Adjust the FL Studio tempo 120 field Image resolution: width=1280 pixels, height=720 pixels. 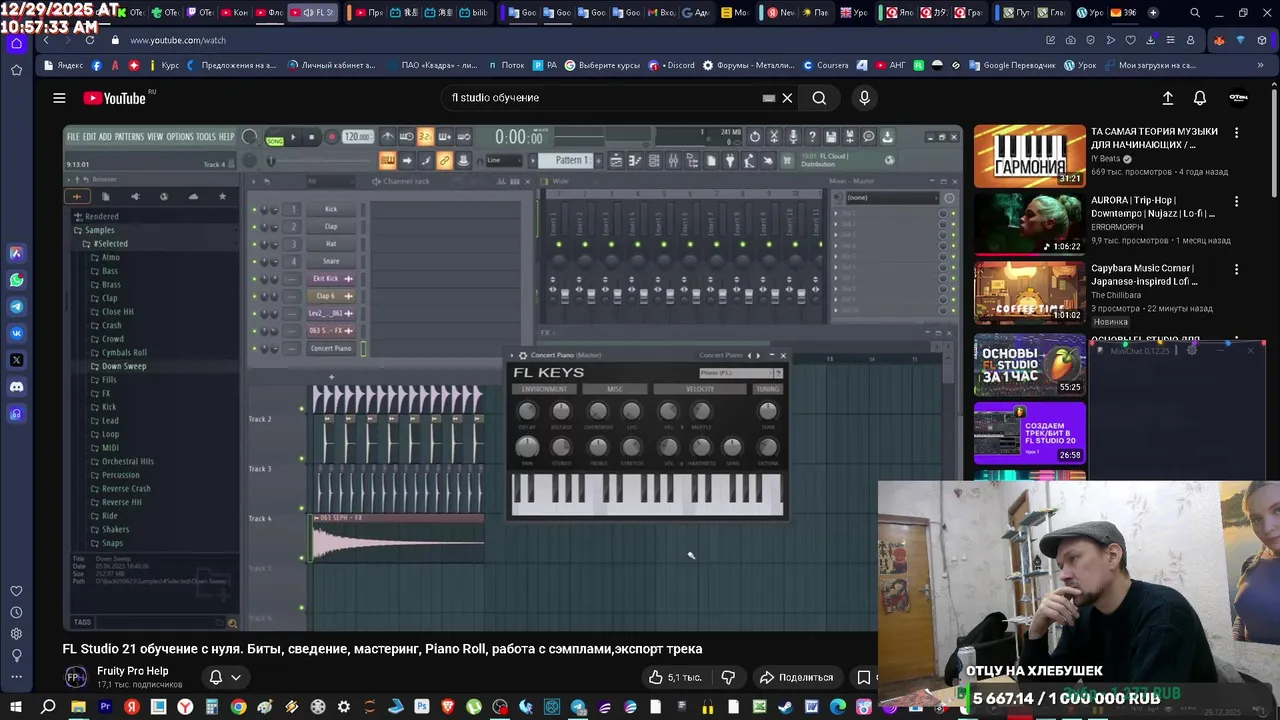[x=357, y=137]
